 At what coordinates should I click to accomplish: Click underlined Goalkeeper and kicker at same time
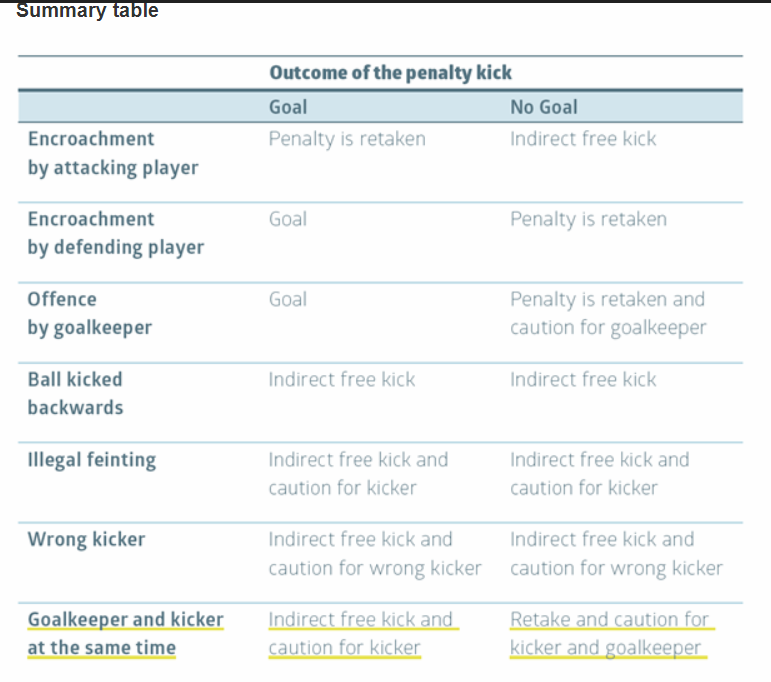point(125,633)
